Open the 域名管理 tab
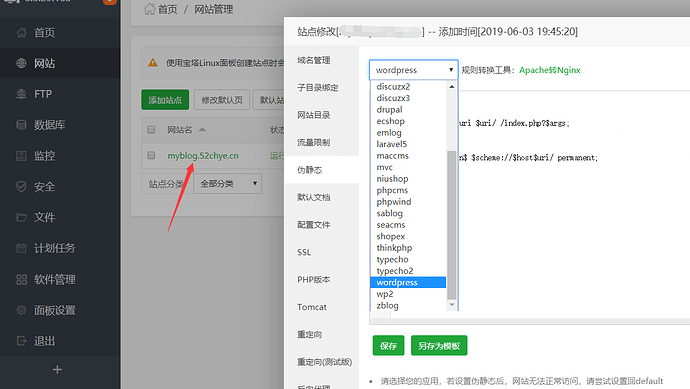The height and width of the screenshot is (389, 690). click(x=313, y=60)
